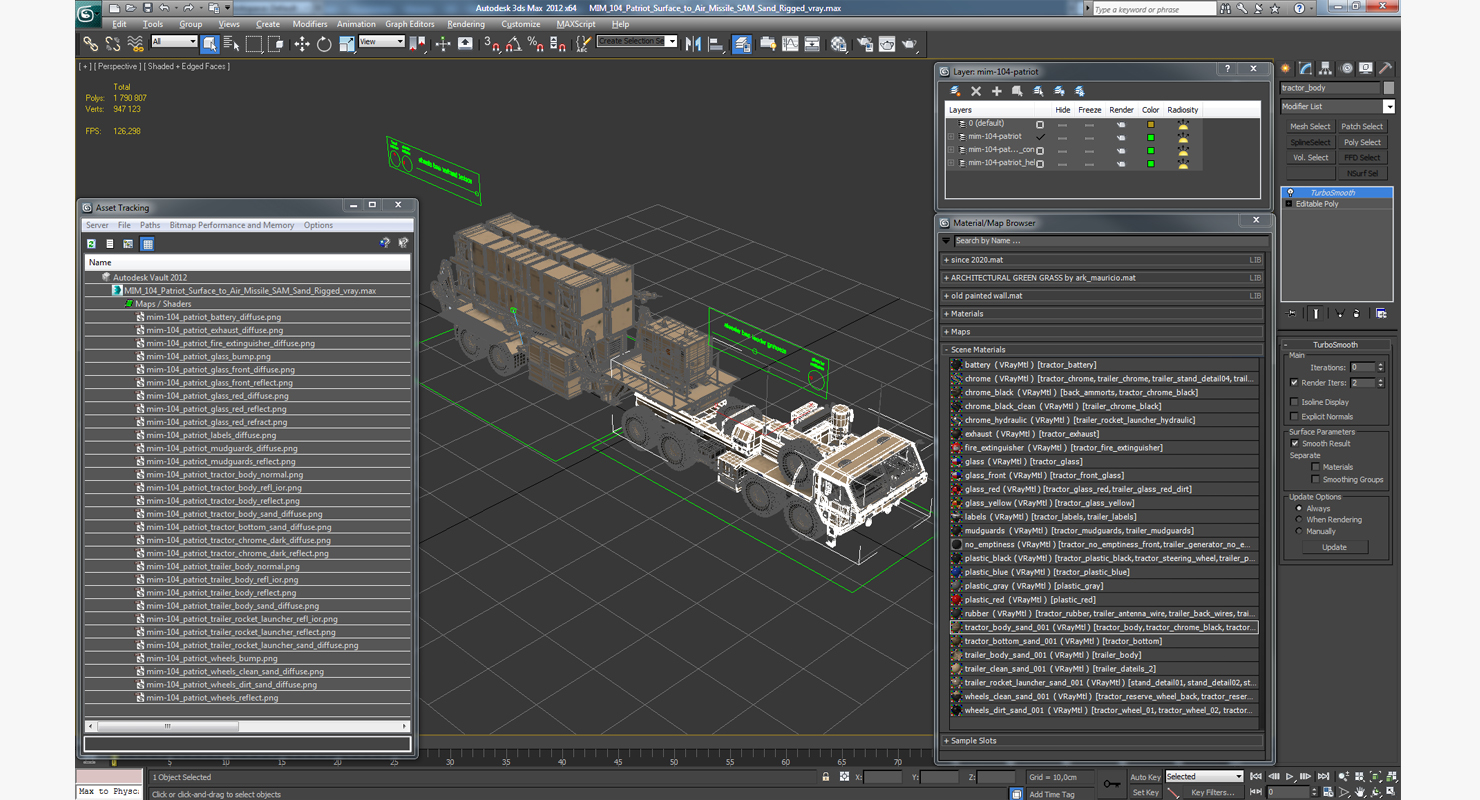Image resolution: width=1480 pixels, height=800 pixels.
Task: Select When Rendering update option
Action: pos(1299,520)
